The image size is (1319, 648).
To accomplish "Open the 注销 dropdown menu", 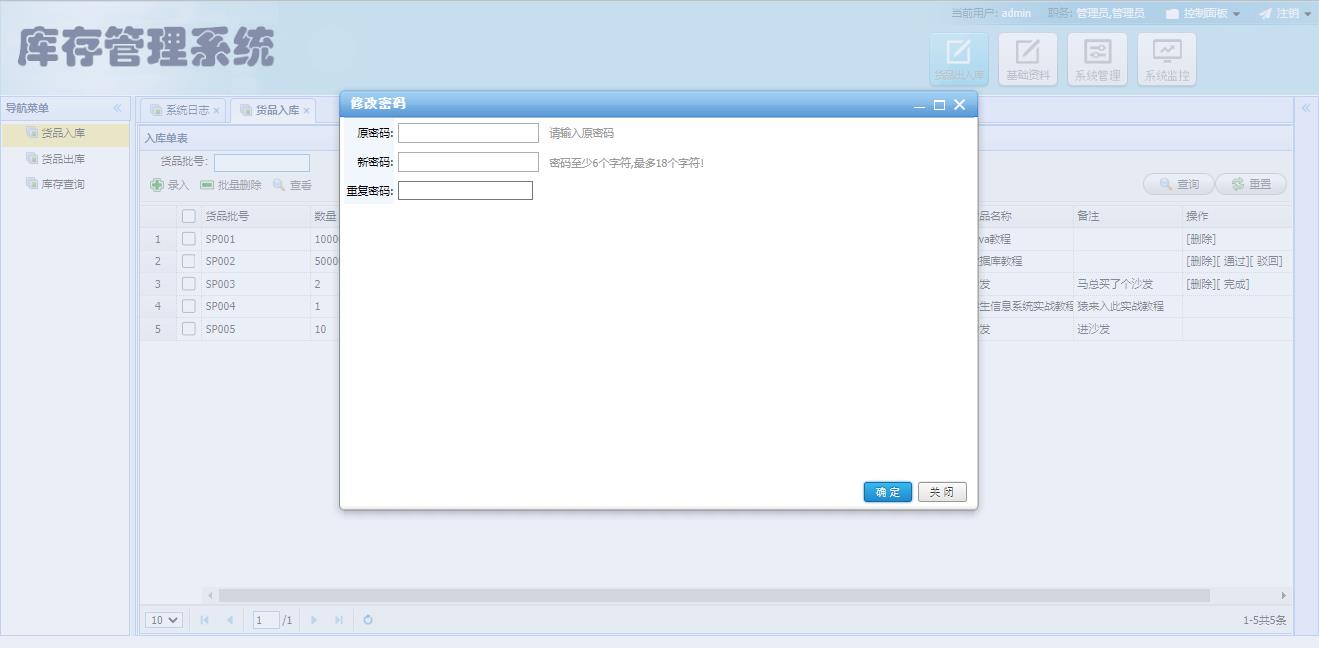I will click(x=1285, y=13).
